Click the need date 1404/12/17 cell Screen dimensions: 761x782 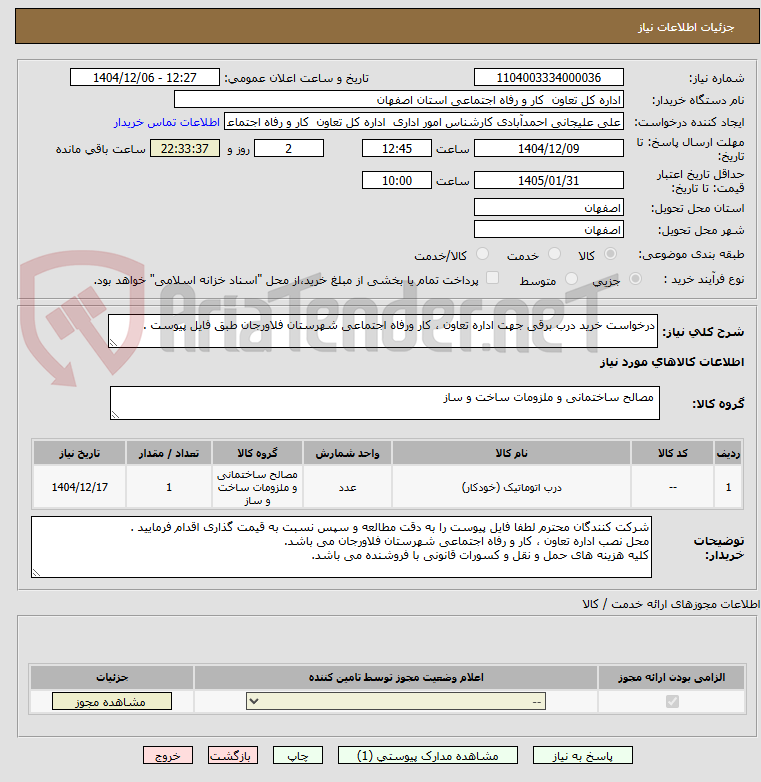click(80, 487)
